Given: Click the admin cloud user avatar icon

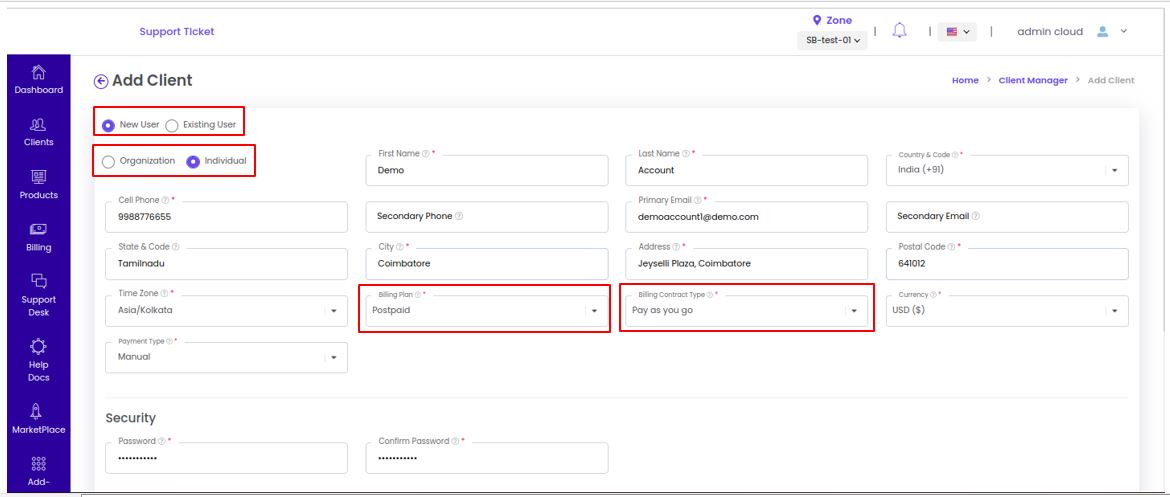Looking at the screenshot, I should tap(1103, 31).
